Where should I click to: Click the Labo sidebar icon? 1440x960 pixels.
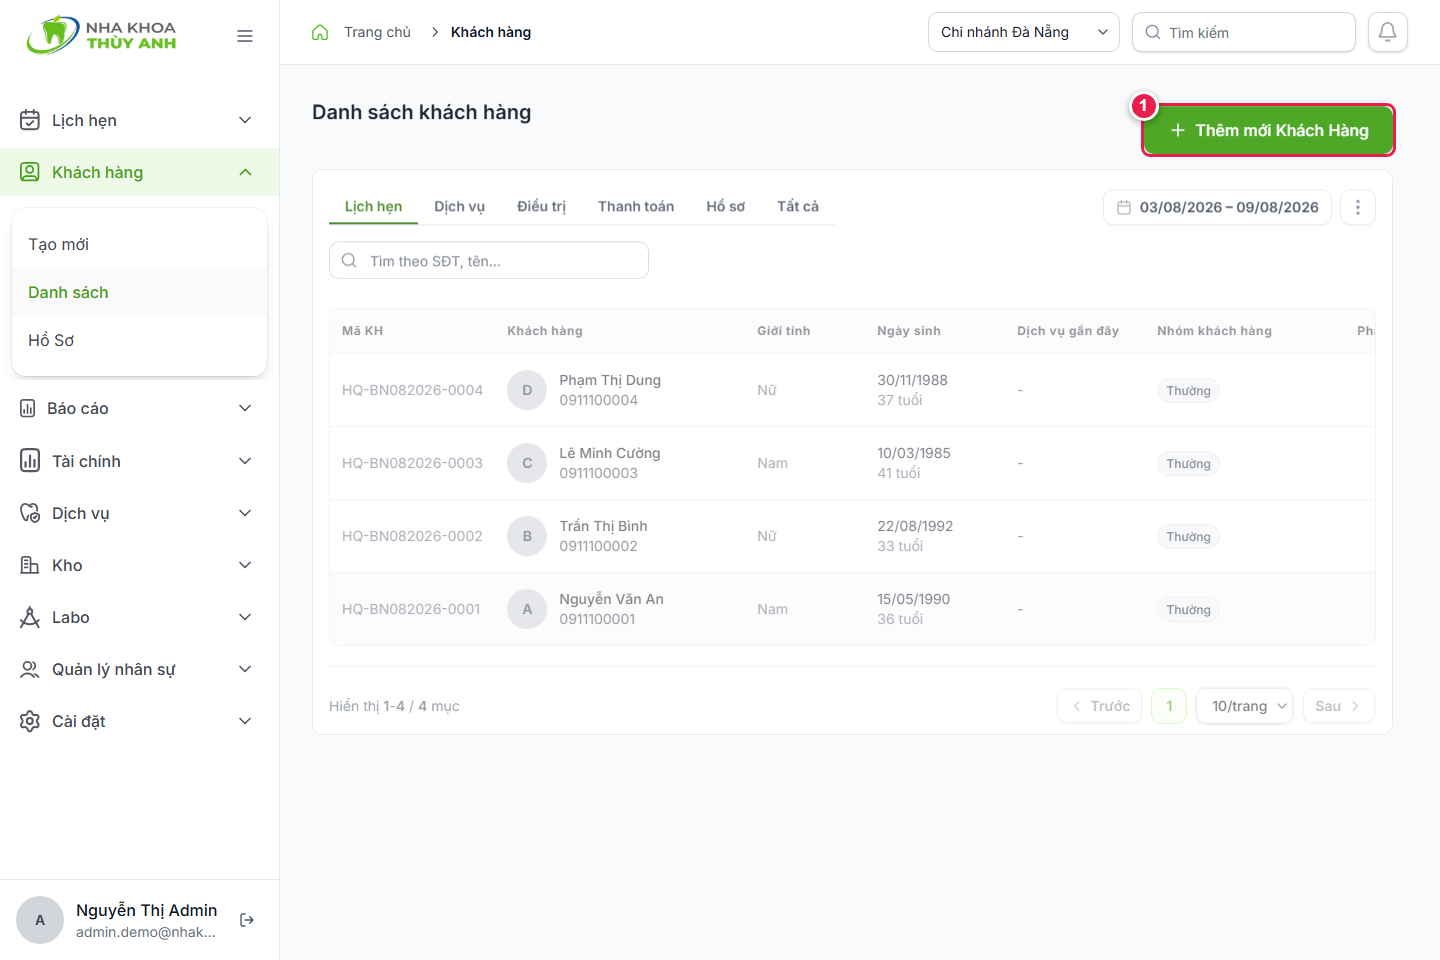coord(30,617)
